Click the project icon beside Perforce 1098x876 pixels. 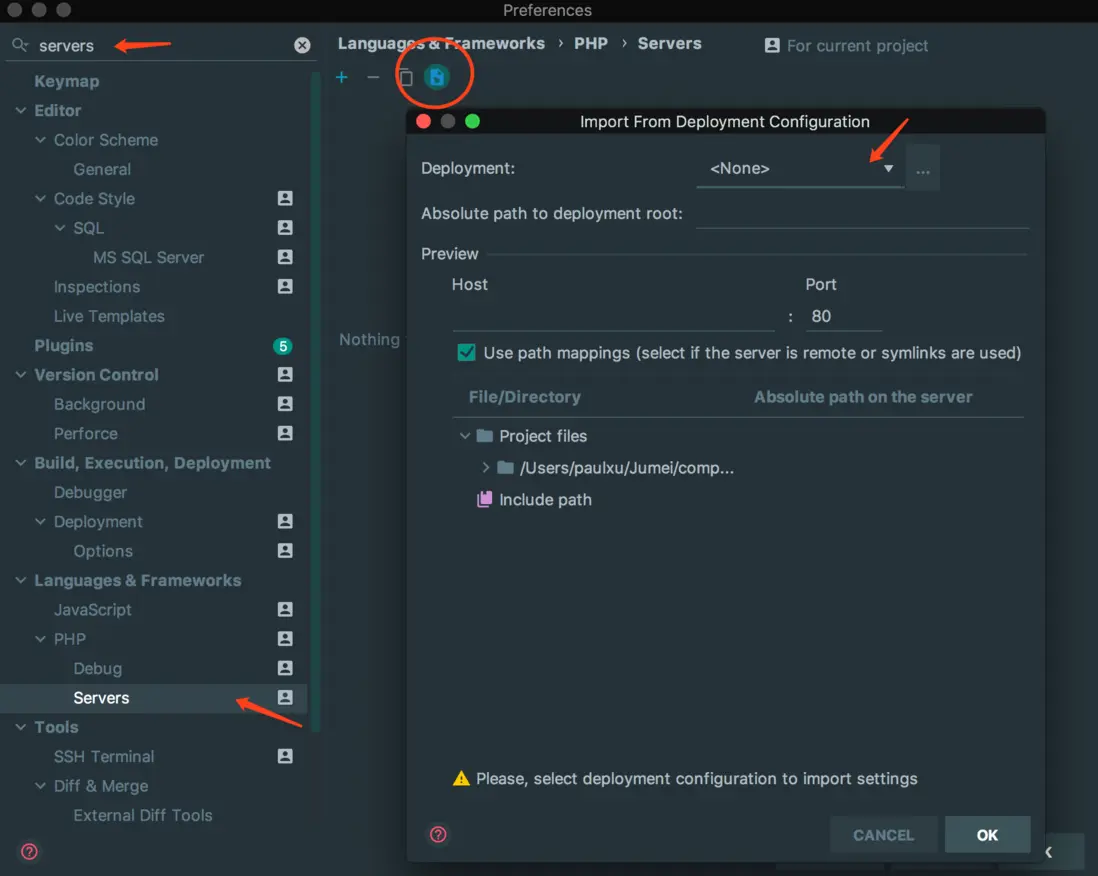(x=285, y=433)
